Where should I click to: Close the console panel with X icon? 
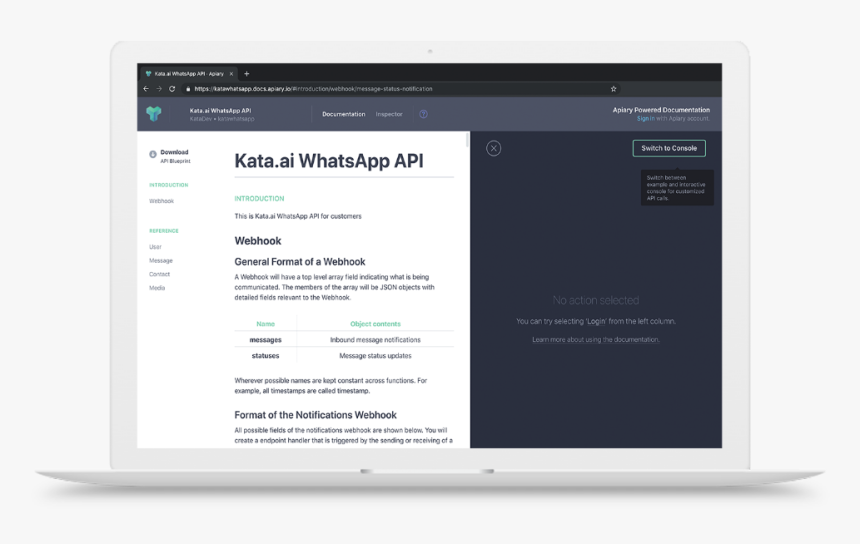coord(493,148)
